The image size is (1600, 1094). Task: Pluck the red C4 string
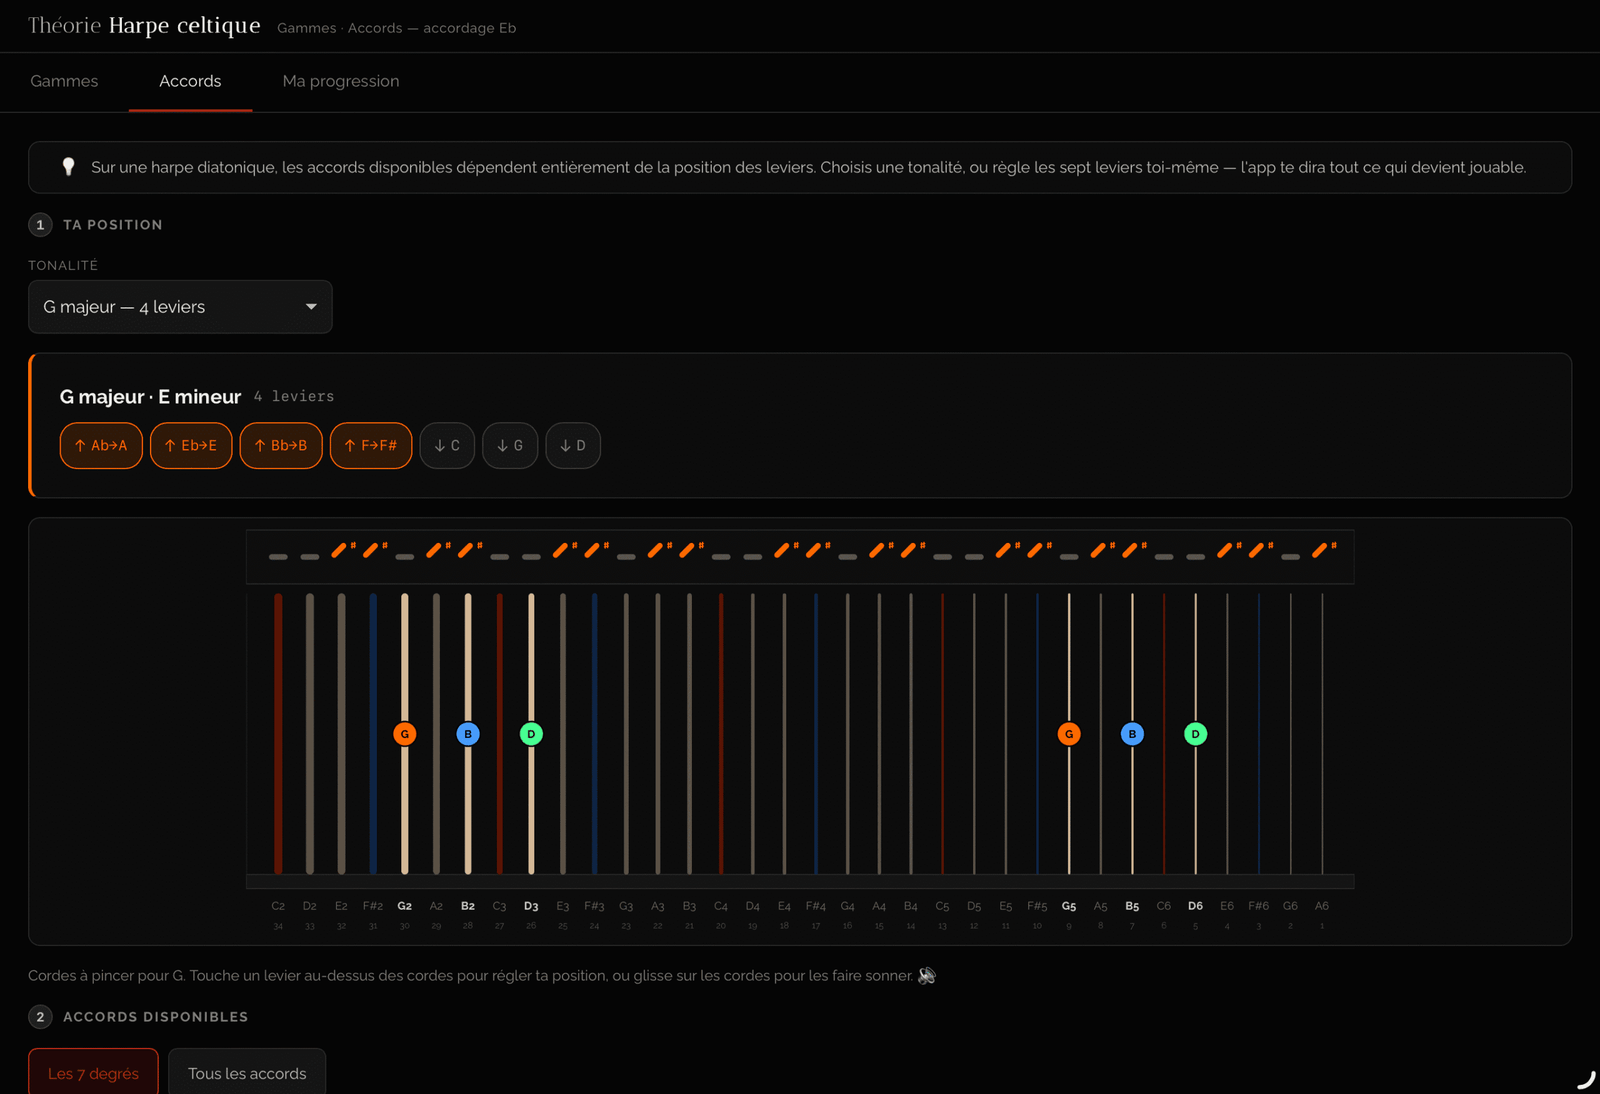721,734
